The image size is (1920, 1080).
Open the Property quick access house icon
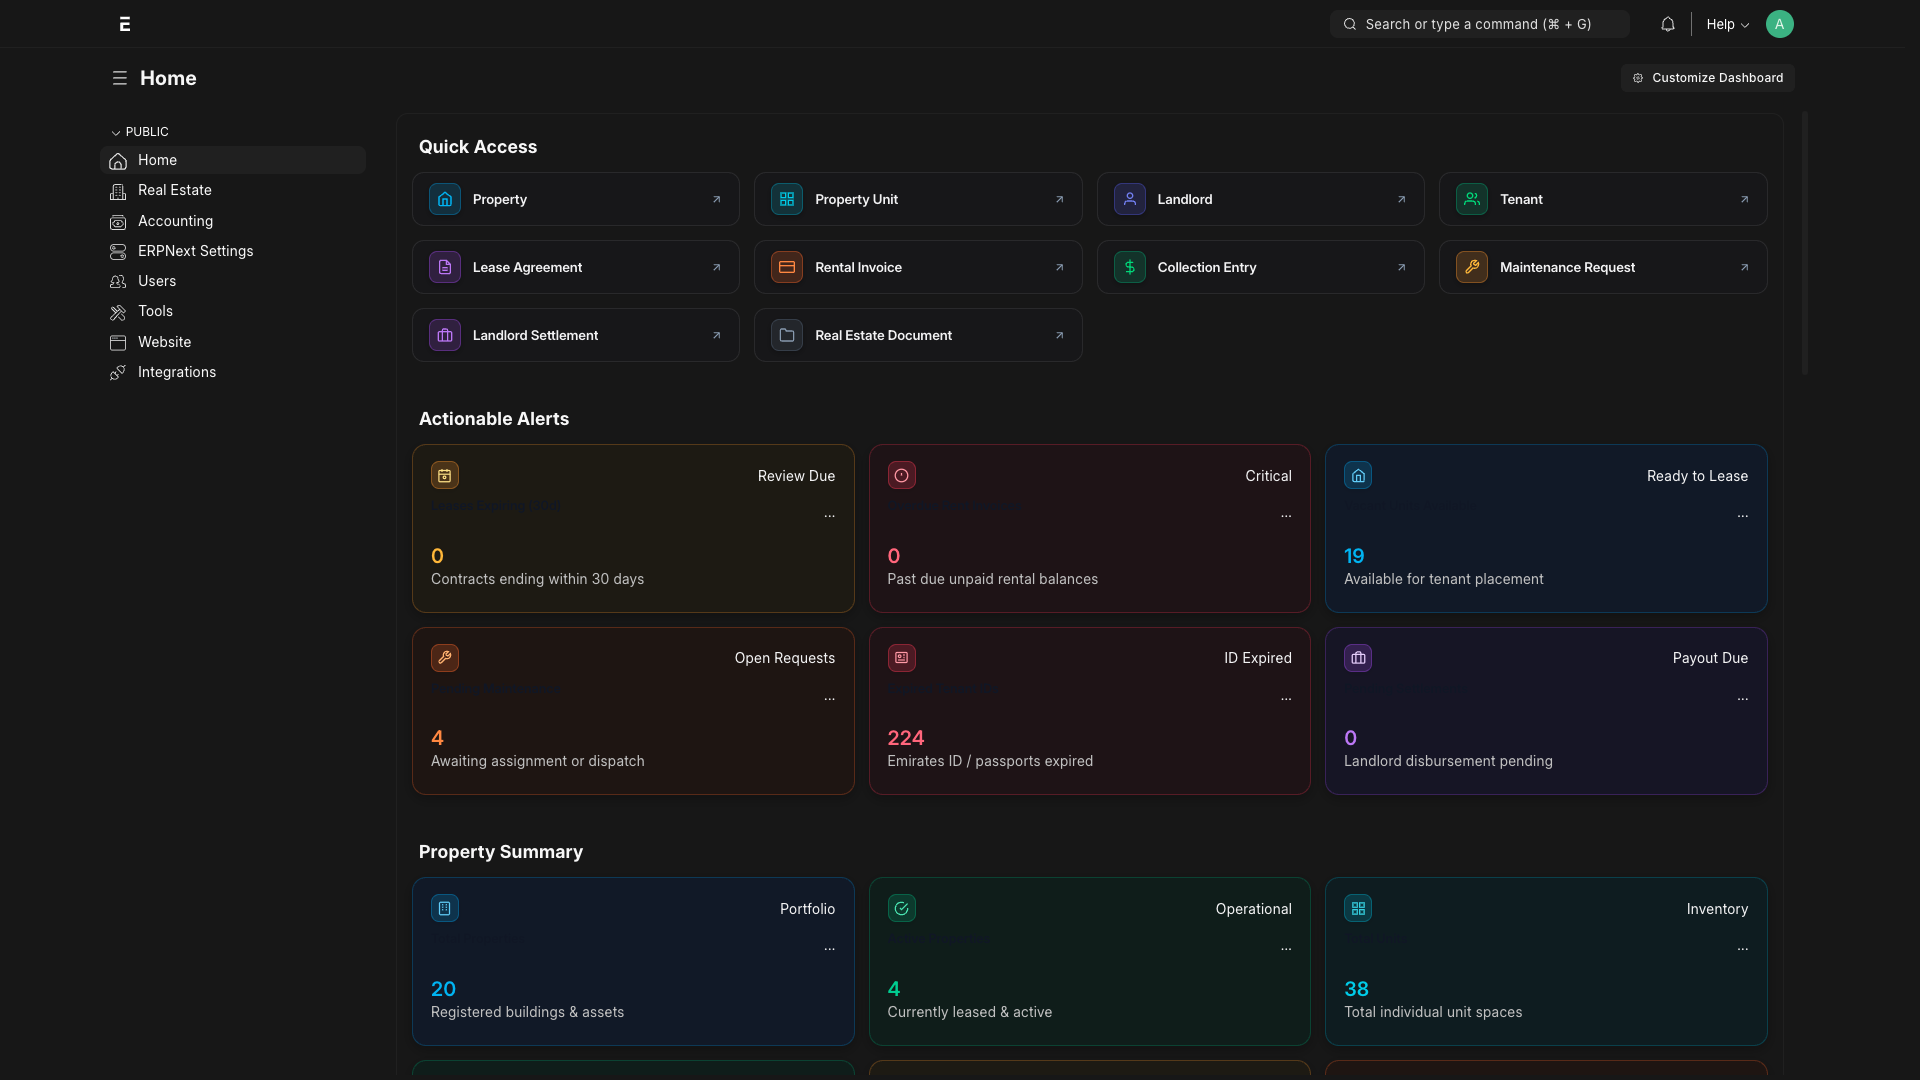(445, 199)
